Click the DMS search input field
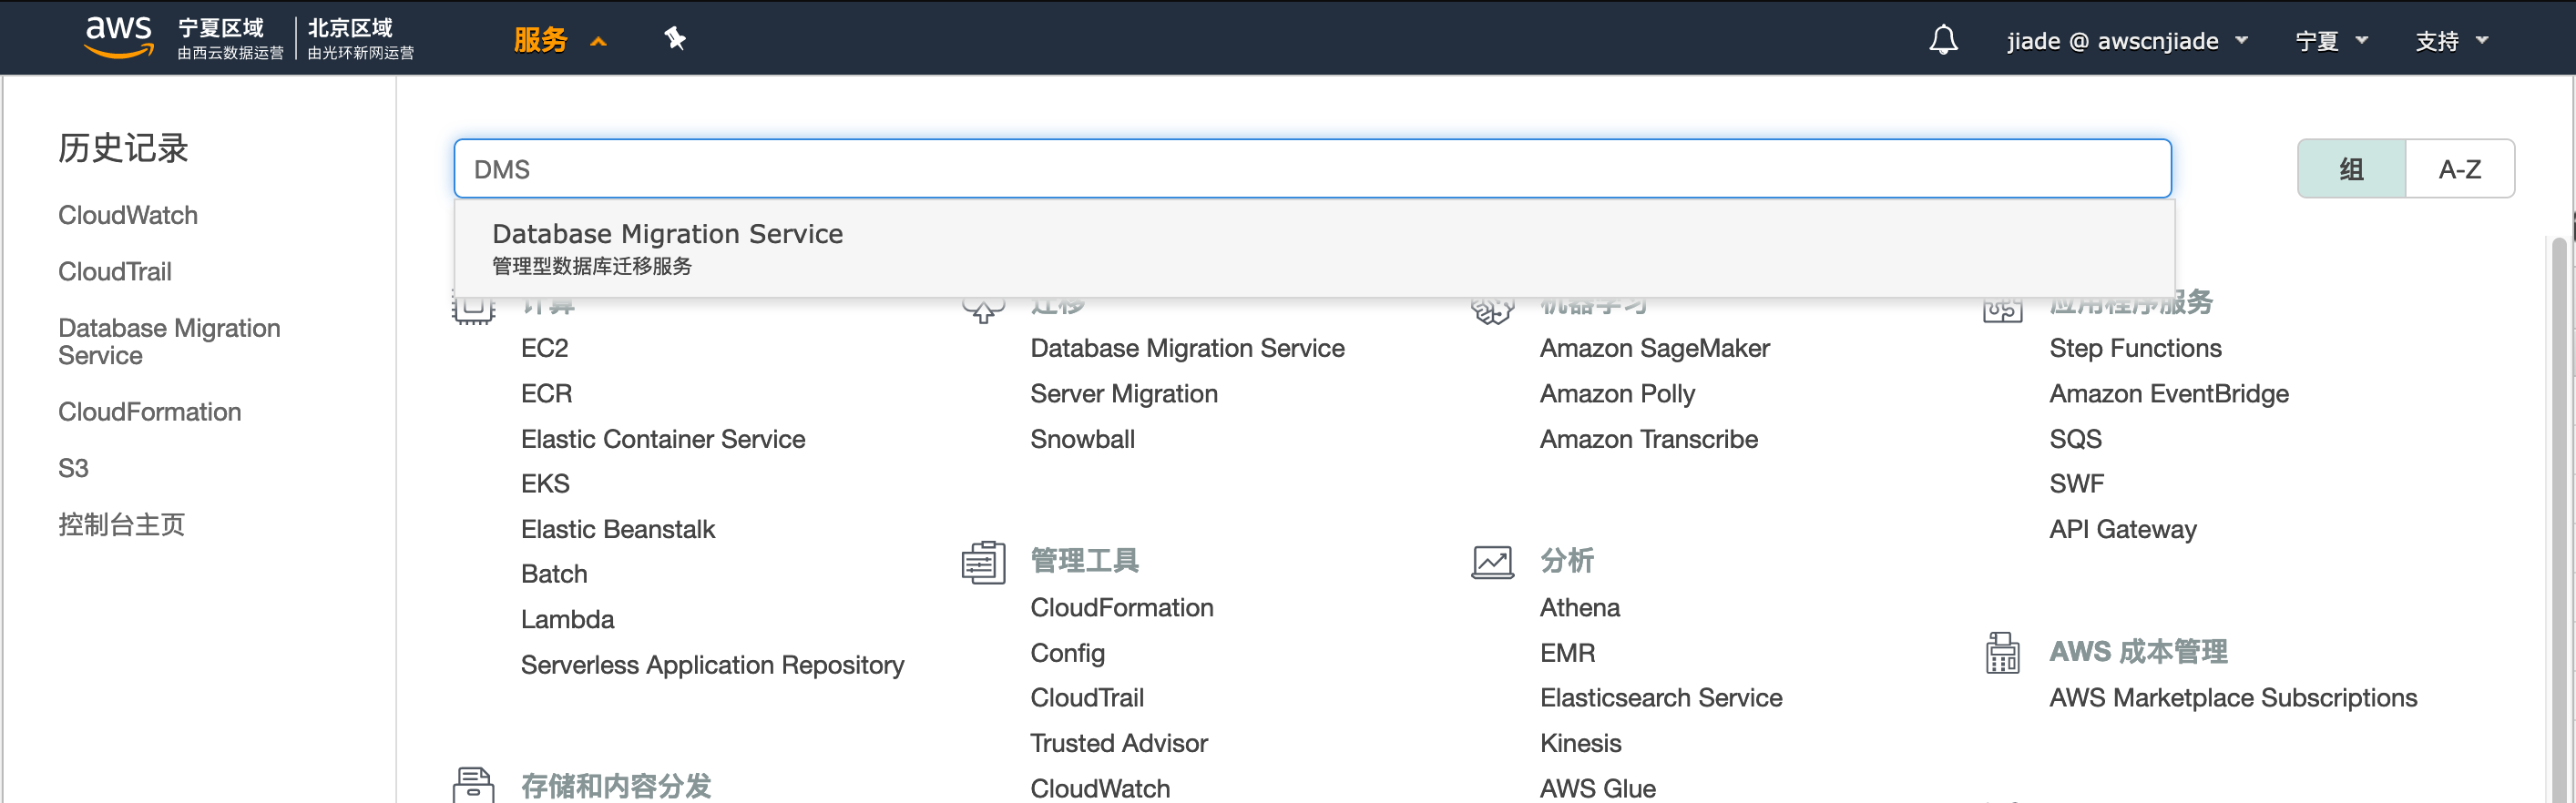The width and height of the screenshot is (2576, 803). pos(1311,169)
